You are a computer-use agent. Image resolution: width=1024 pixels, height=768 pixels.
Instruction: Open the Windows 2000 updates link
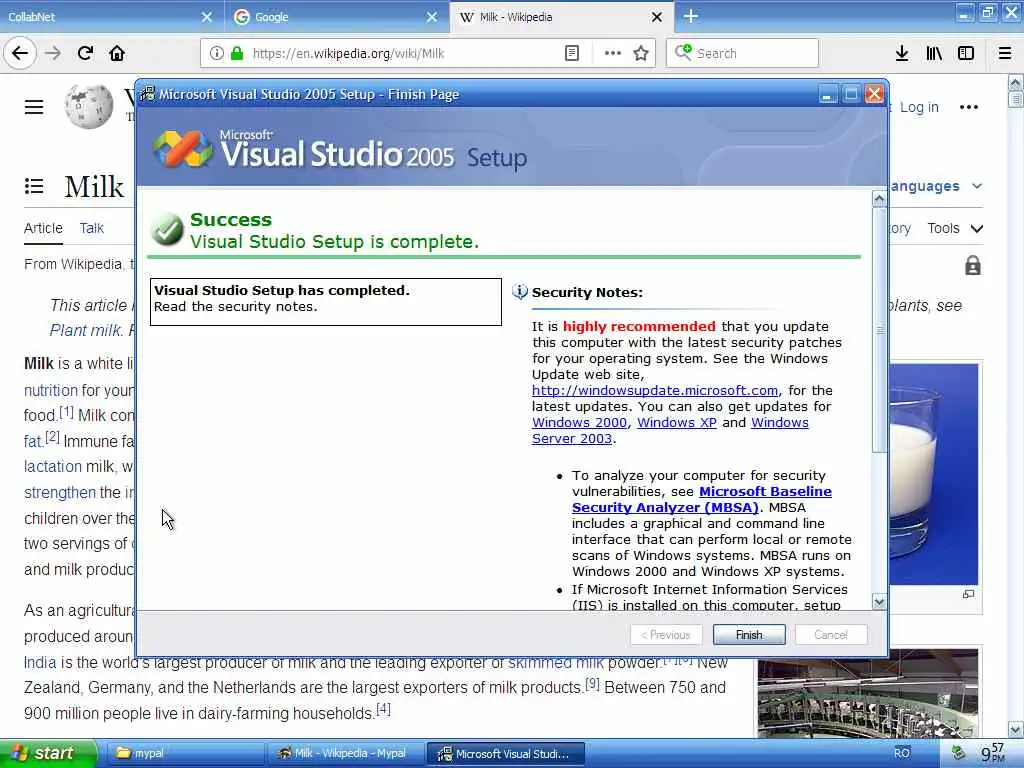(579, 423)
